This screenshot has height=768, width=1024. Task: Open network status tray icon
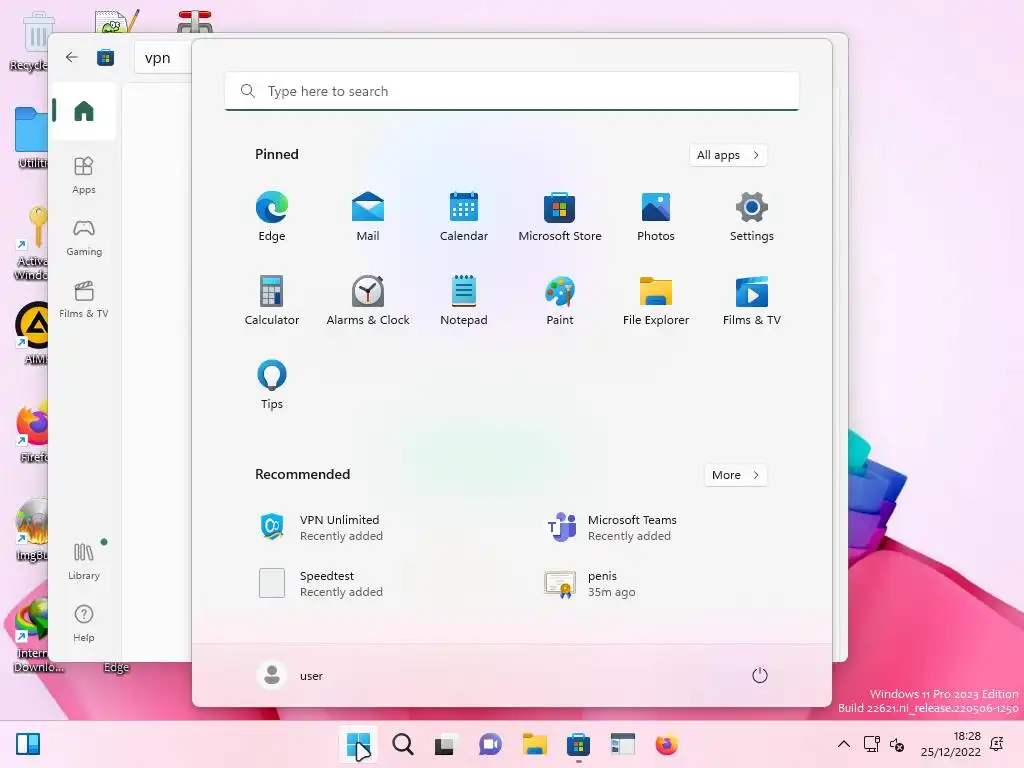(x=871, y=744)
